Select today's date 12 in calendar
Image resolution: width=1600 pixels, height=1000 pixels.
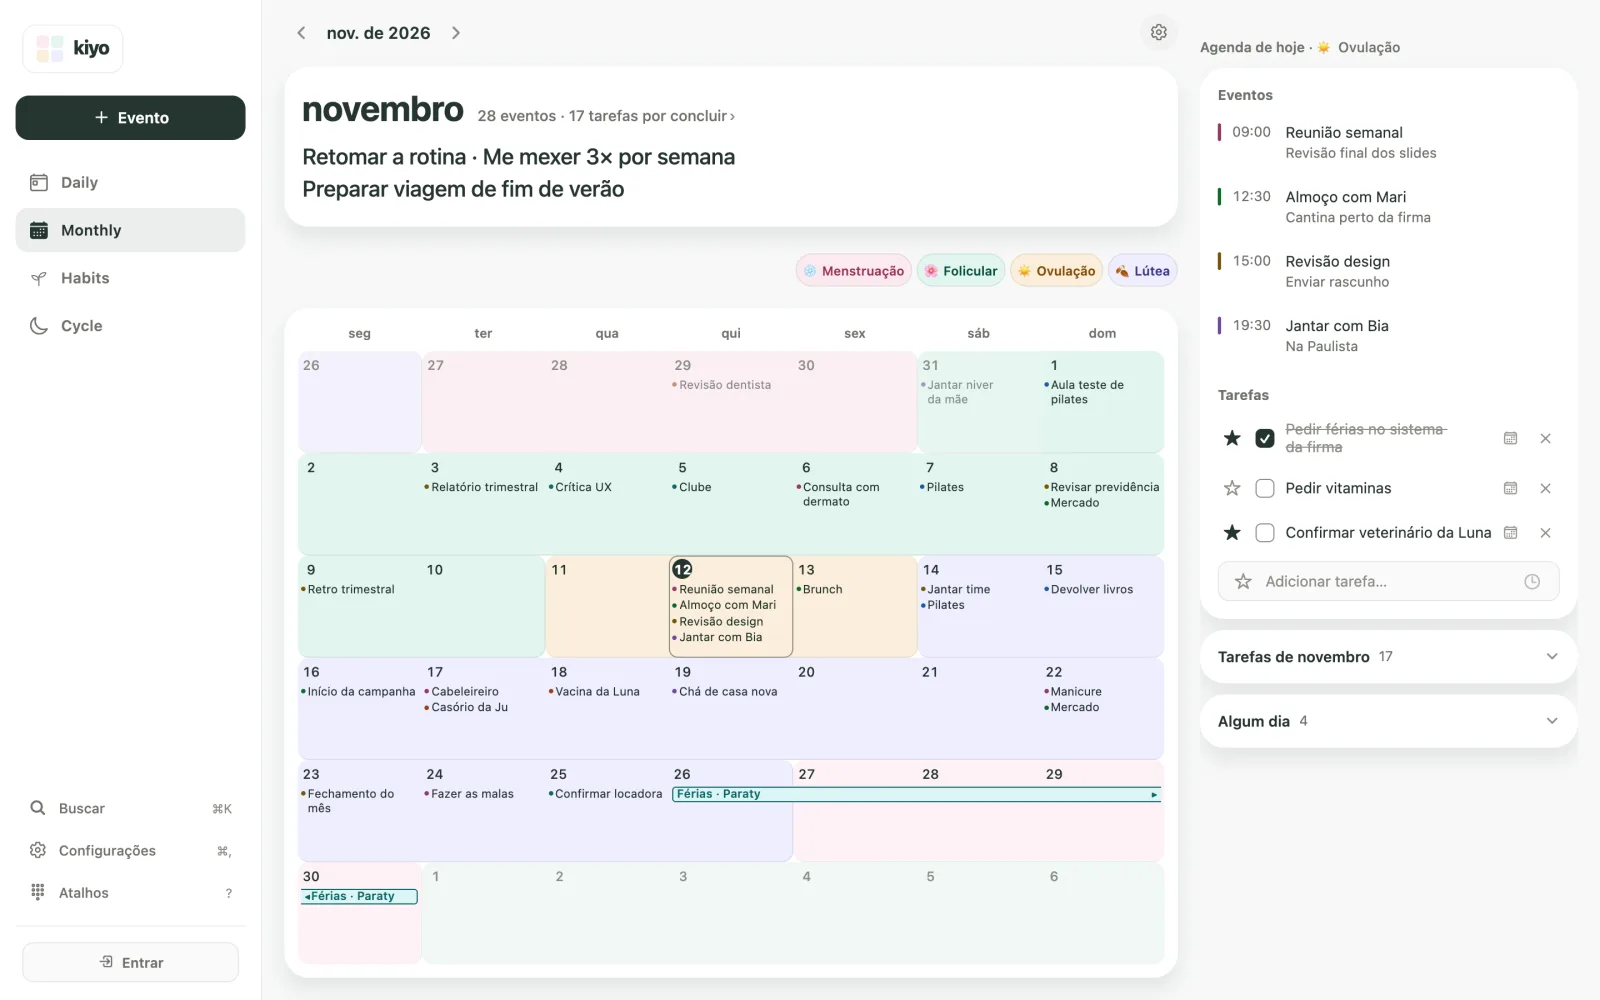(682, 569)
